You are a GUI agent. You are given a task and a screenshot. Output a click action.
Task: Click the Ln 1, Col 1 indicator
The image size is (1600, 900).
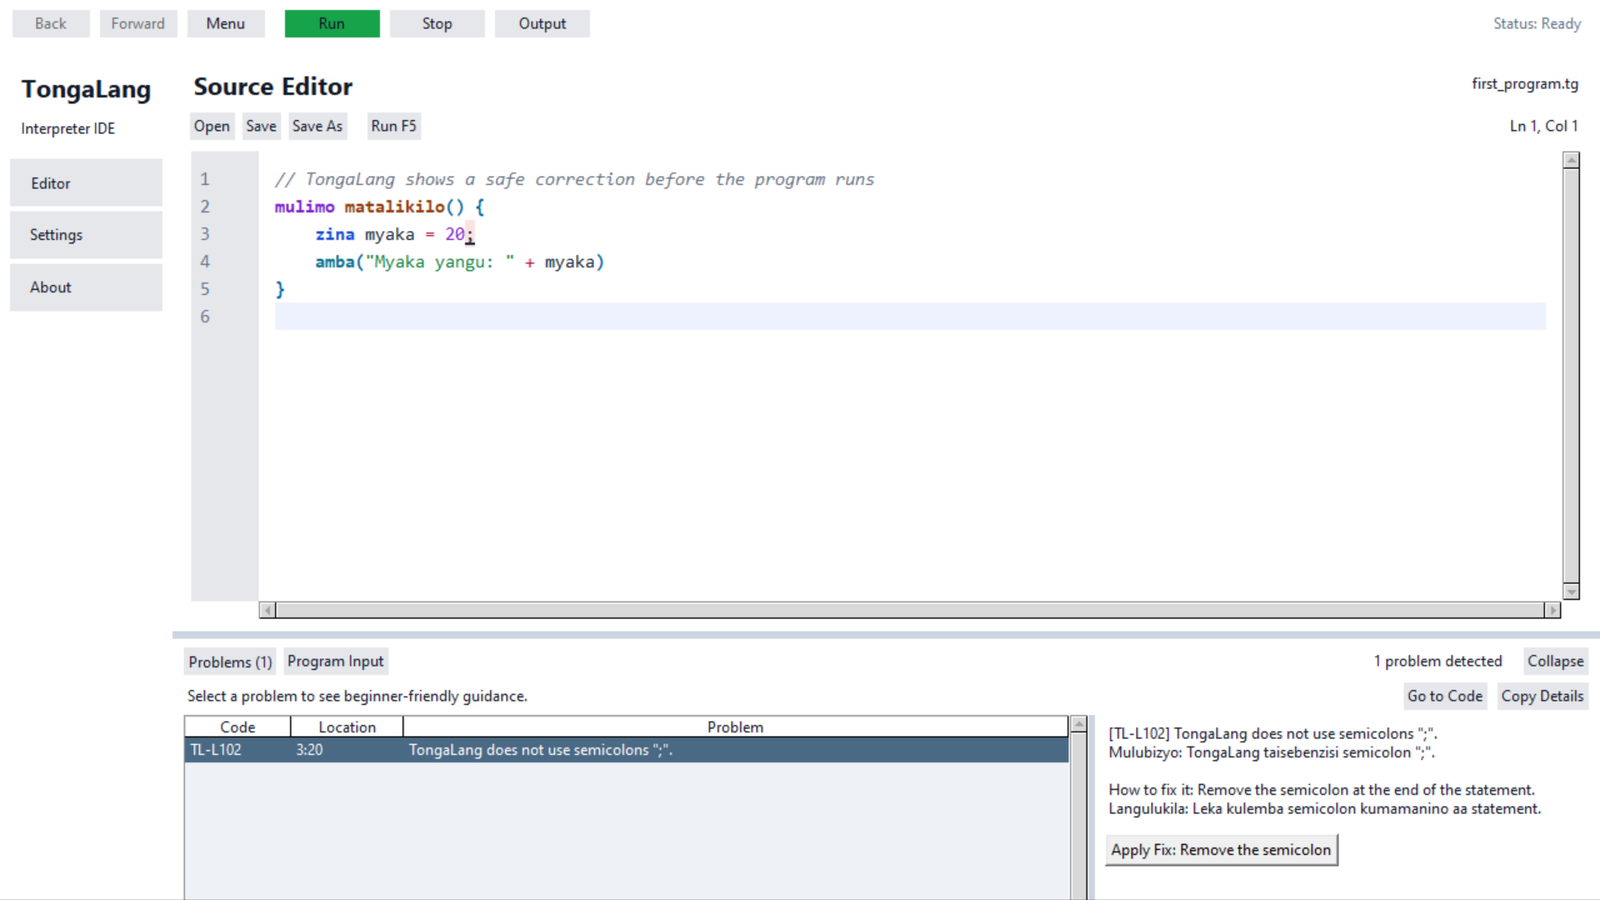1544,126
